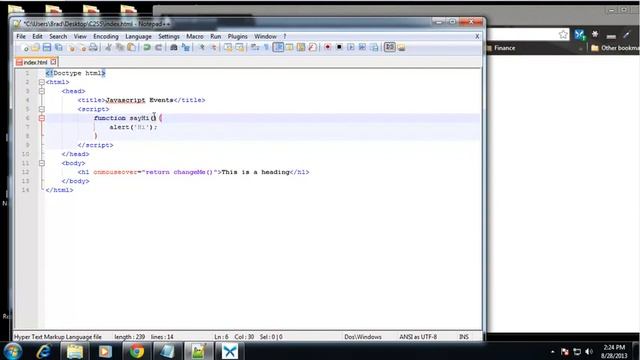The height and width of the screenshot is (360, 640).
Task: Collapse the <script> fold marker on line 5
Action: [x=42, y=109]
